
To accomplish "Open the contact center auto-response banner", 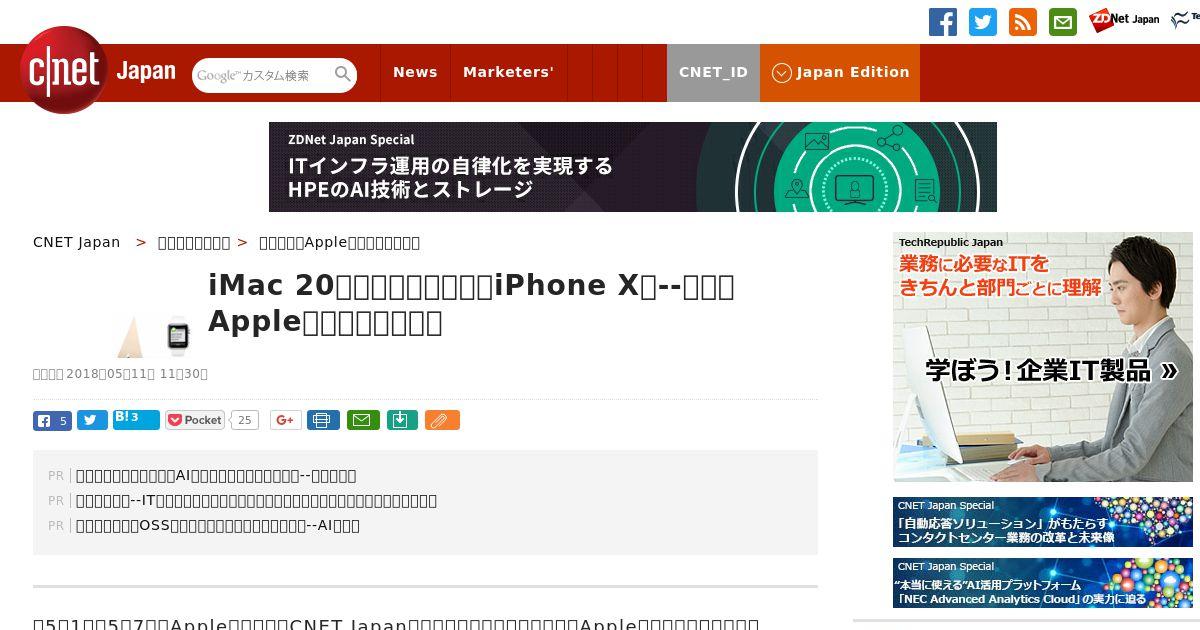I will pyautogui.click(x=1043, y=522).
